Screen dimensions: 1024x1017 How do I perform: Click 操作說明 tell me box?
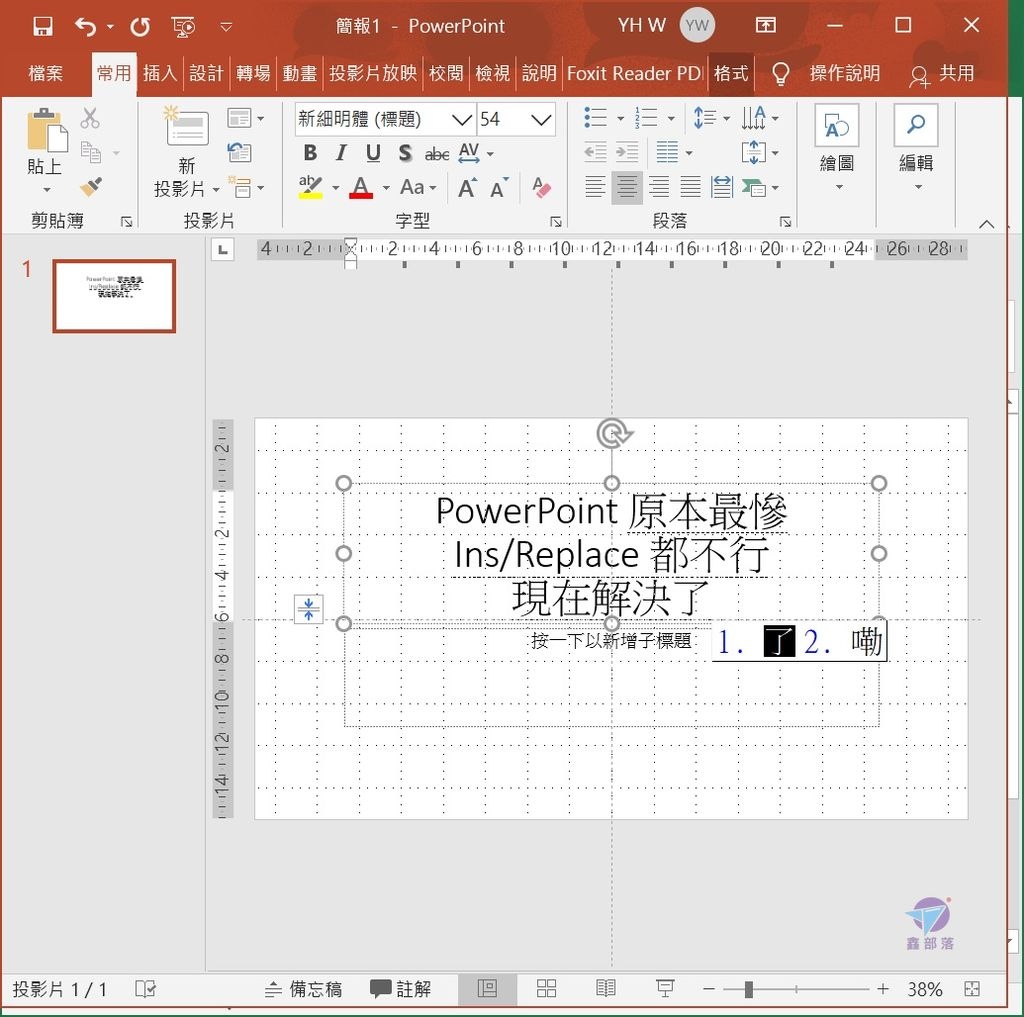(844, 73)
